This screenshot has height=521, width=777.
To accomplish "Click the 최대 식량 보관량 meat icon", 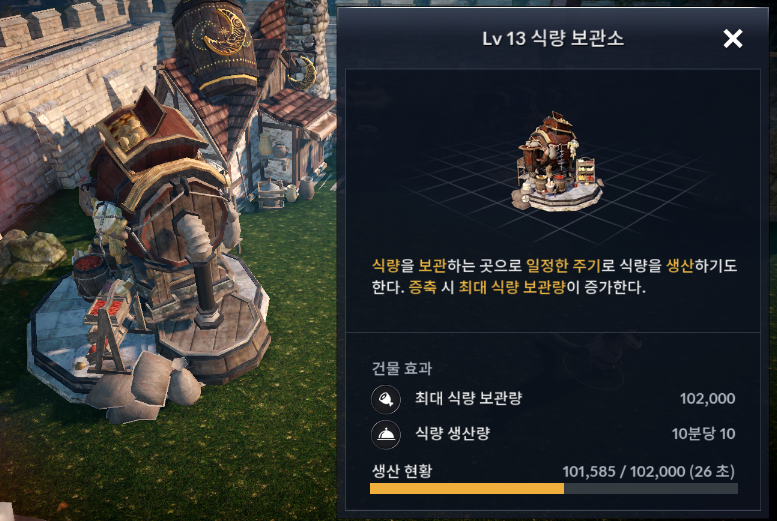I will tap(386, 399).
